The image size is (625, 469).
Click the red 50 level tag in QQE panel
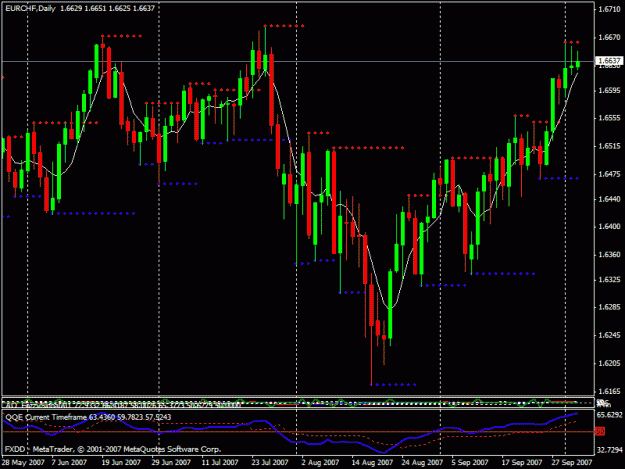point(600,431)
